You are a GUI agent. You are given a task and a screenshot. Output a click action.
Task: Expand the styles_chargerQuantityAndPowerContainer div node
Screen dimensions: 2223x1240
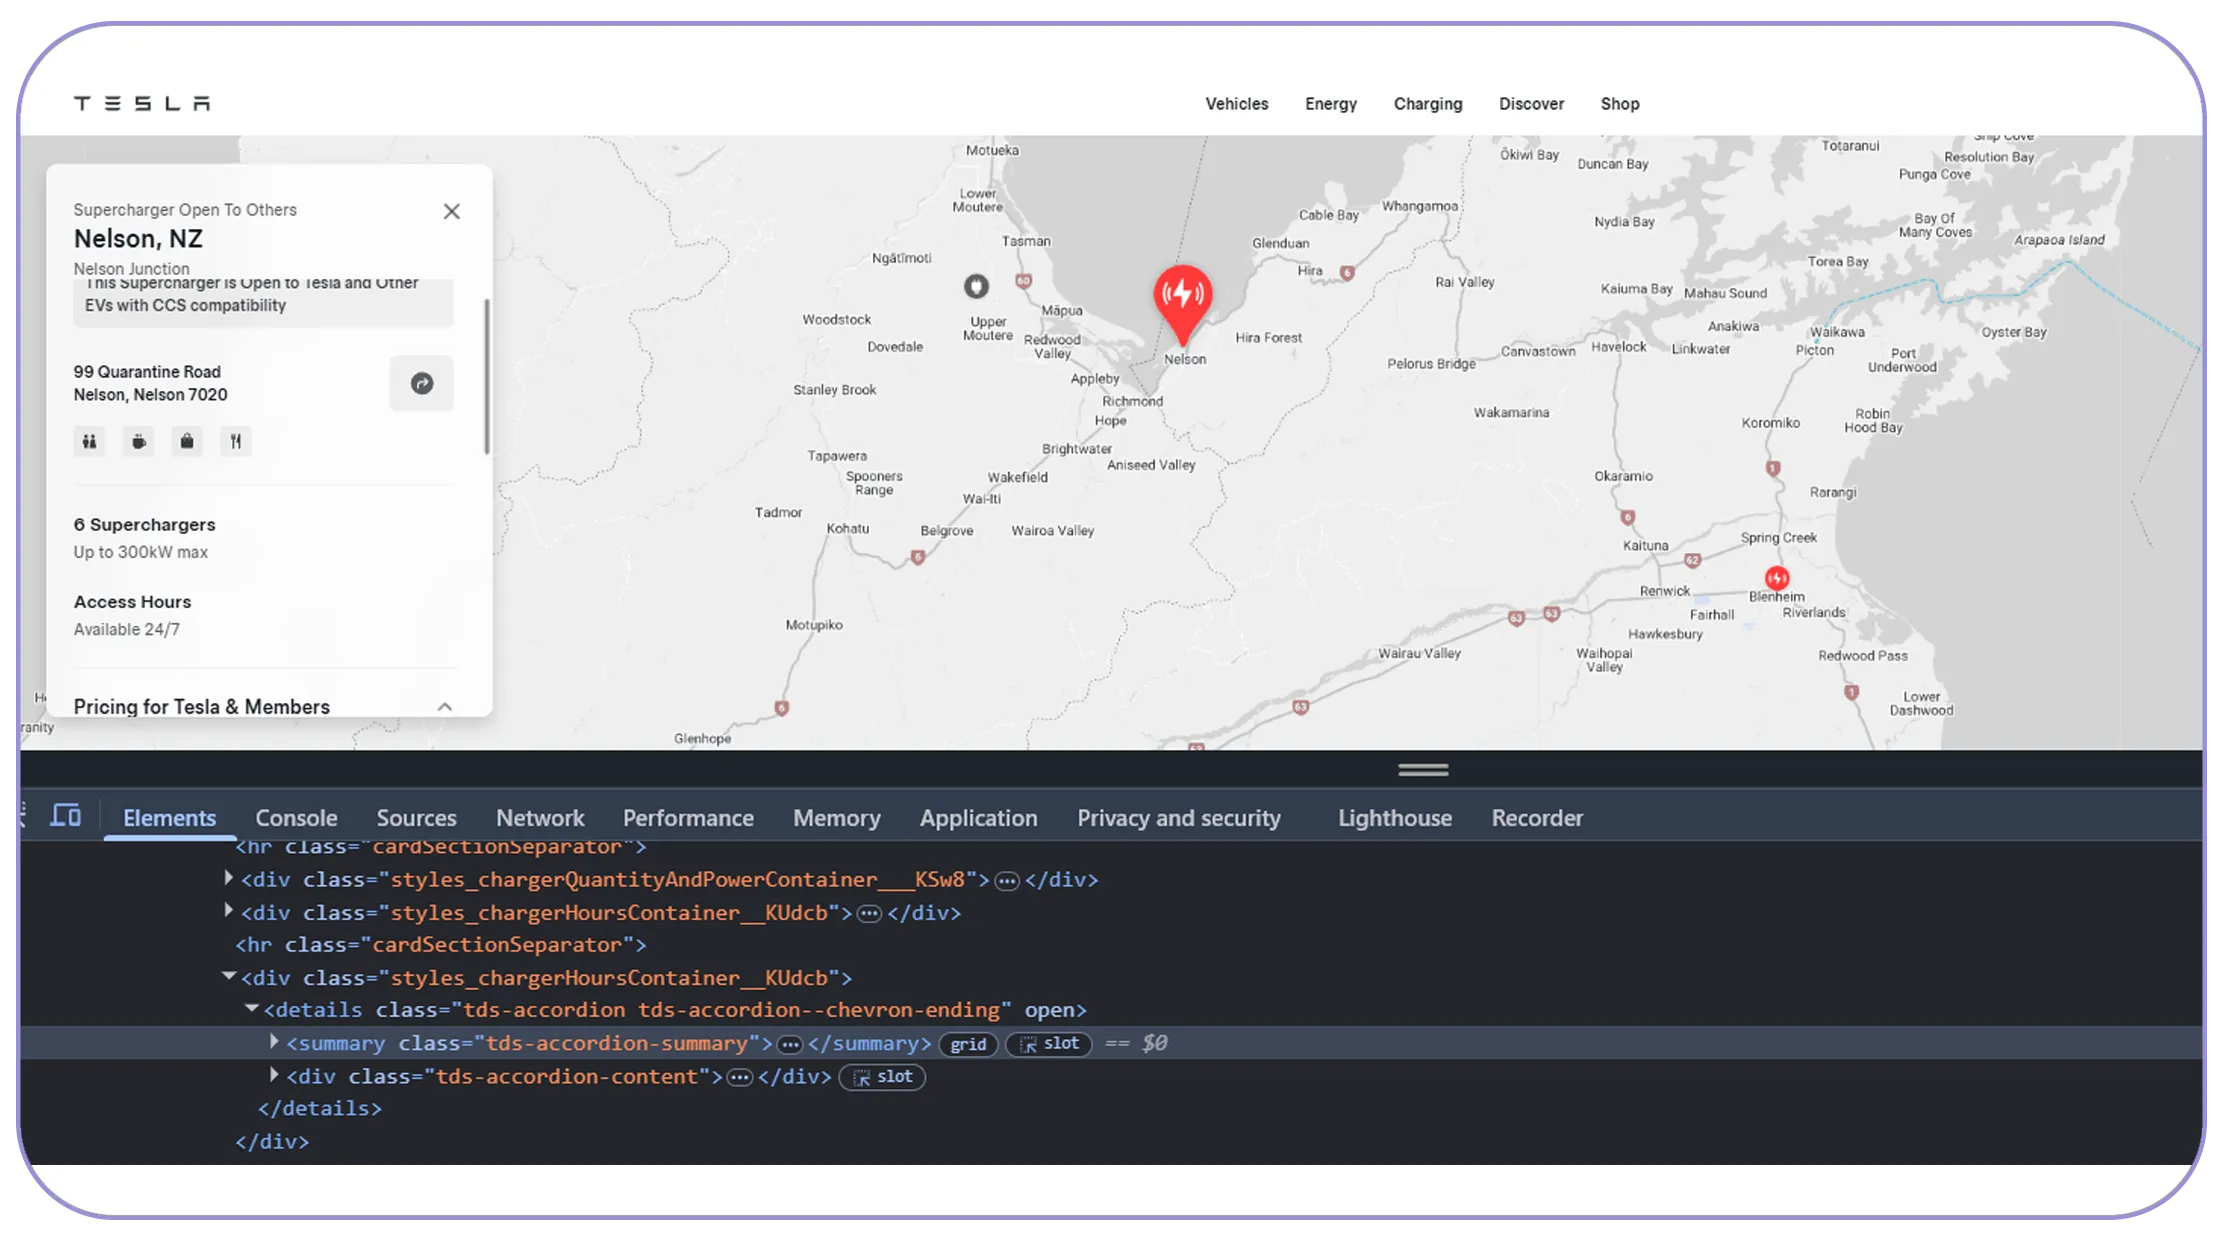click(x=228, y=879)
